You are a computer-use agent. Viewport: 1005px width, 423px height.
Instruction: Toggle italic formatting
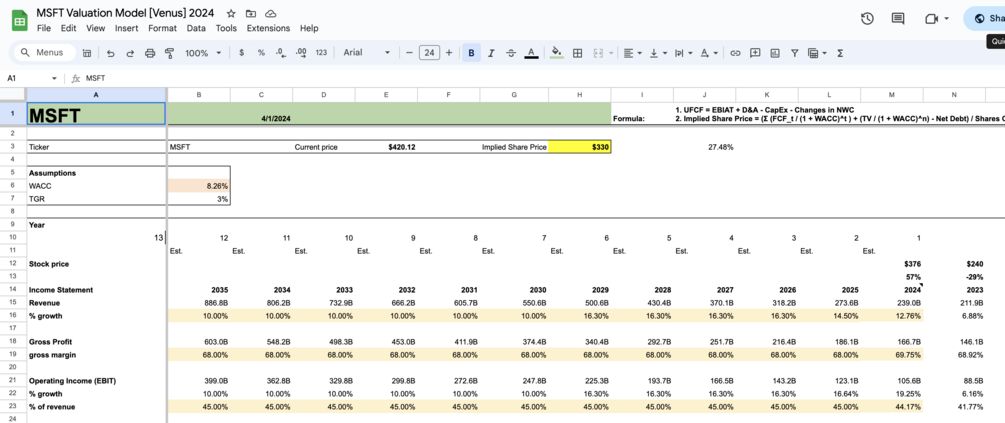coord(491,53)
